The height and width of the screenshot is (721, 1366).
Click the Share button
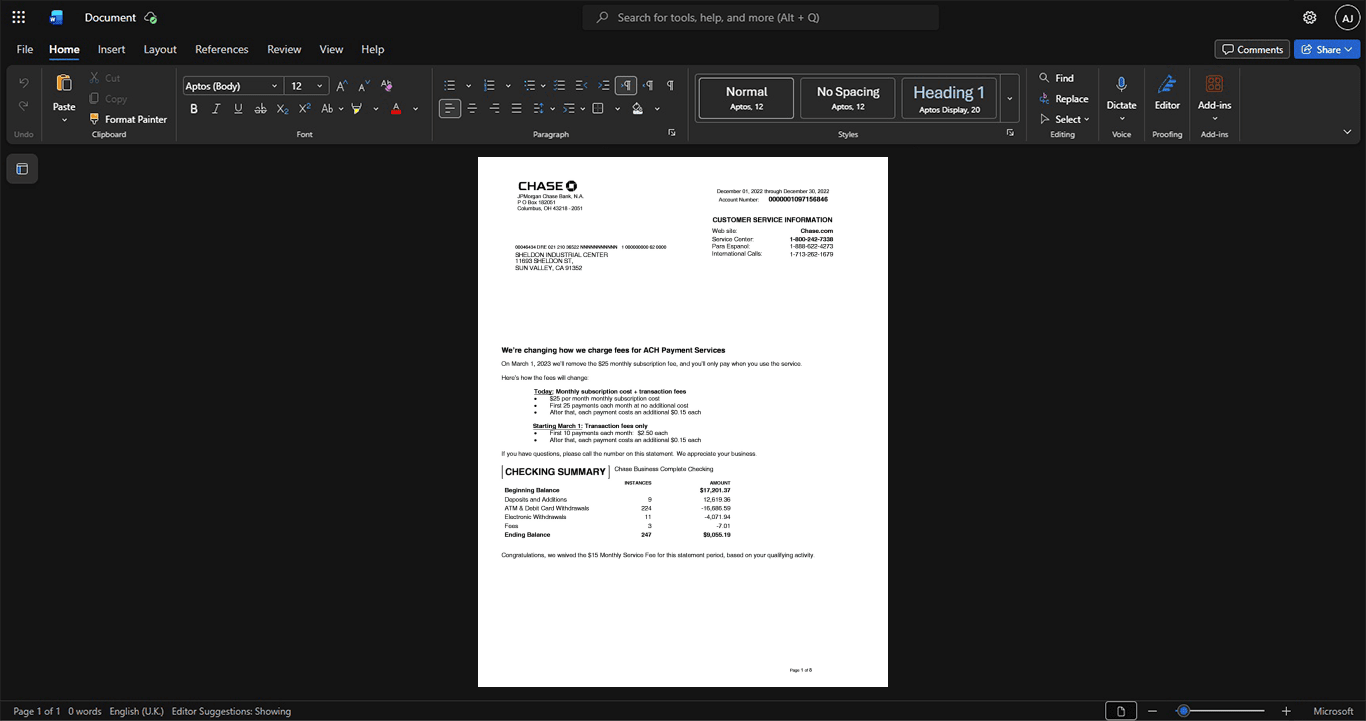1327,49
